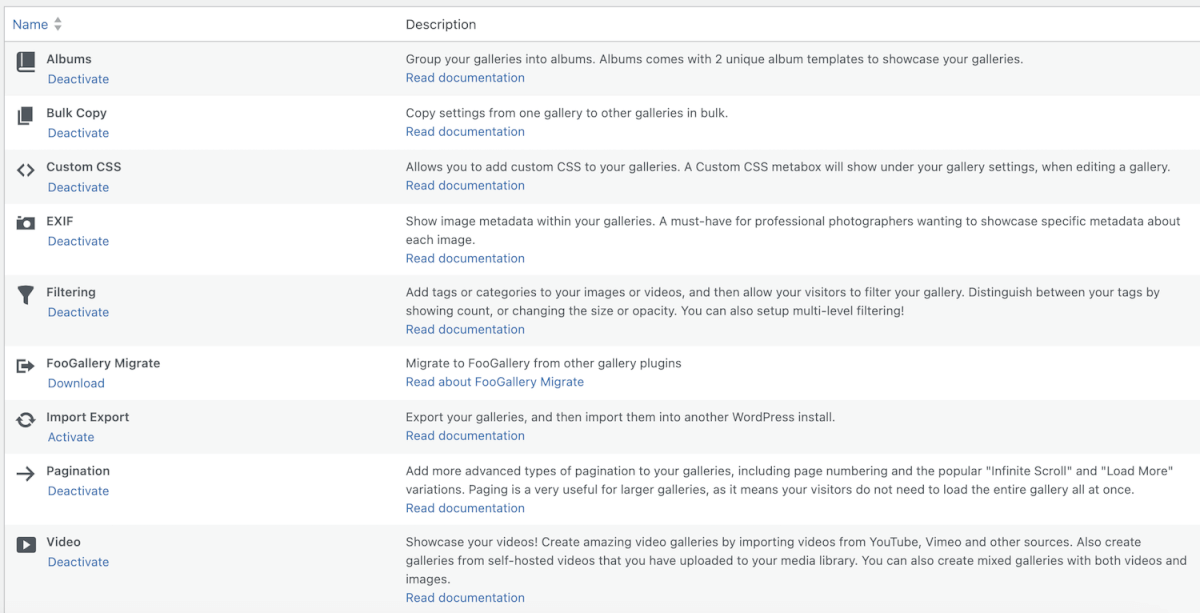Click the Name column sort arrows

[x=58, y=24]
